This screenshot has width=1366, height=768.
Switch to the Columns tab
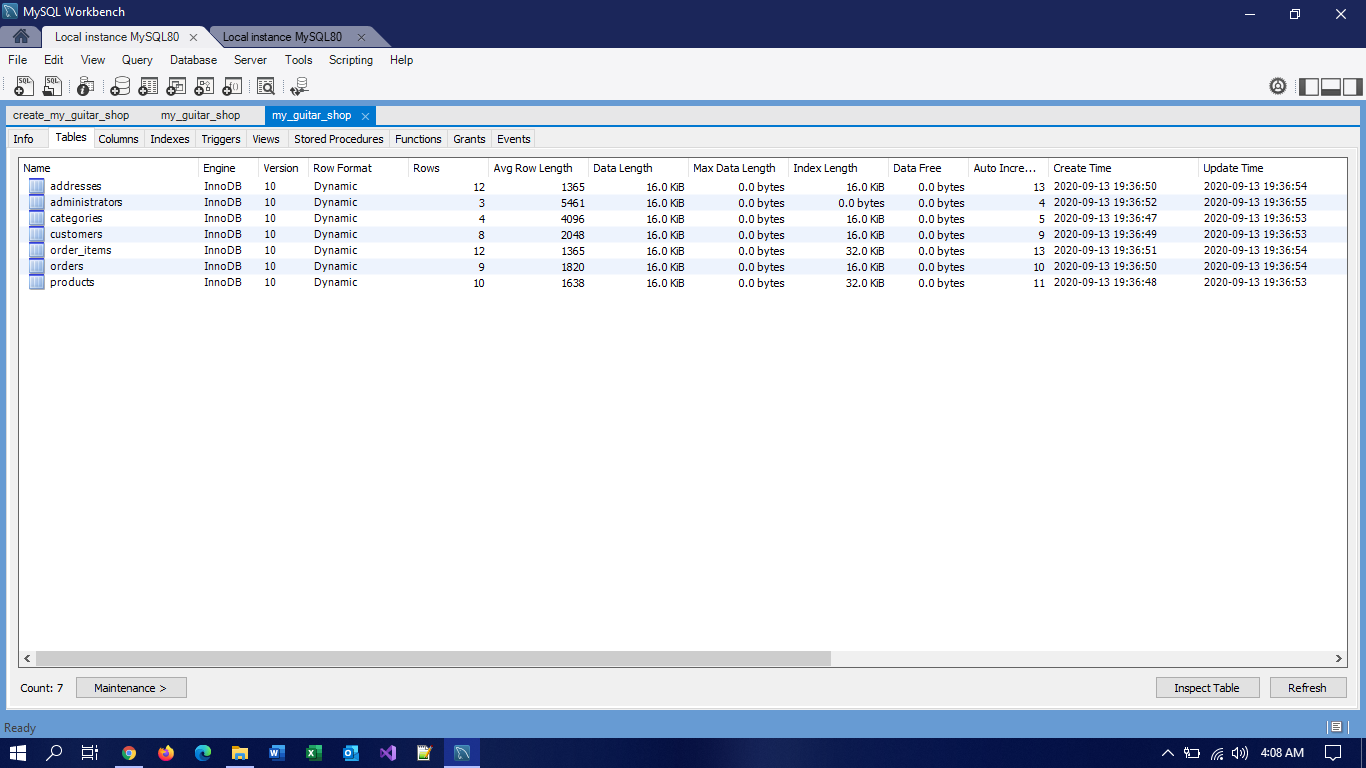click(118, 139)
